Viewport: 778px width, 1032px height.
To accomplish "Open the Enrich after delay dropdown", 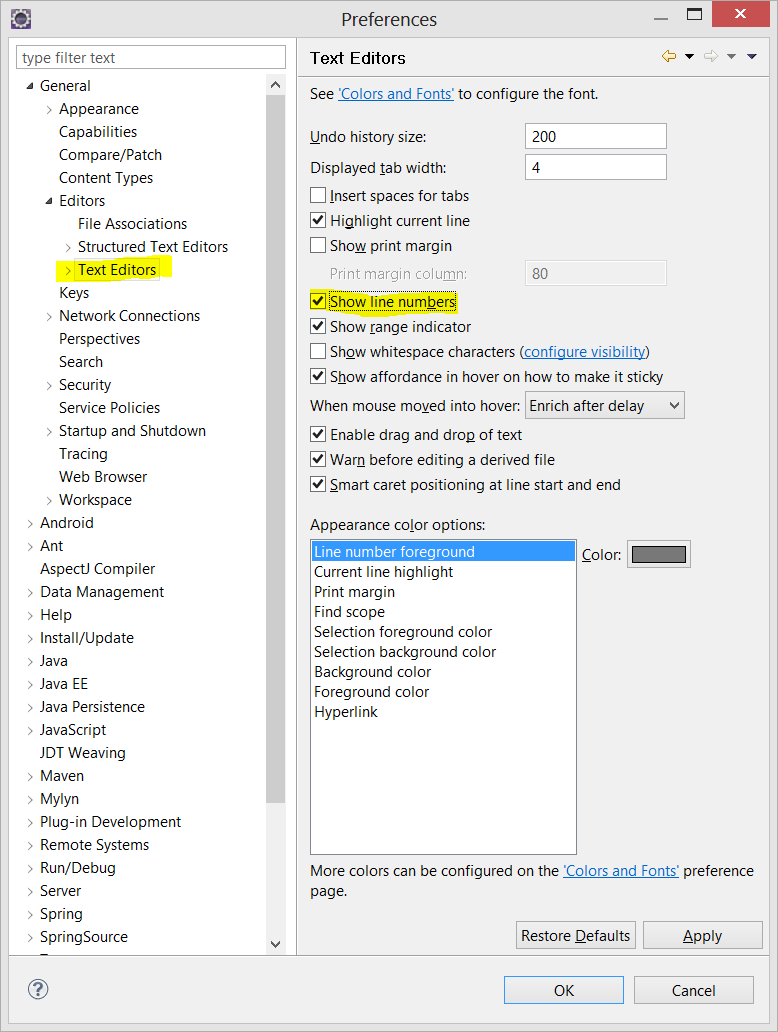I will pyautogui.click(x=604, y=405).
